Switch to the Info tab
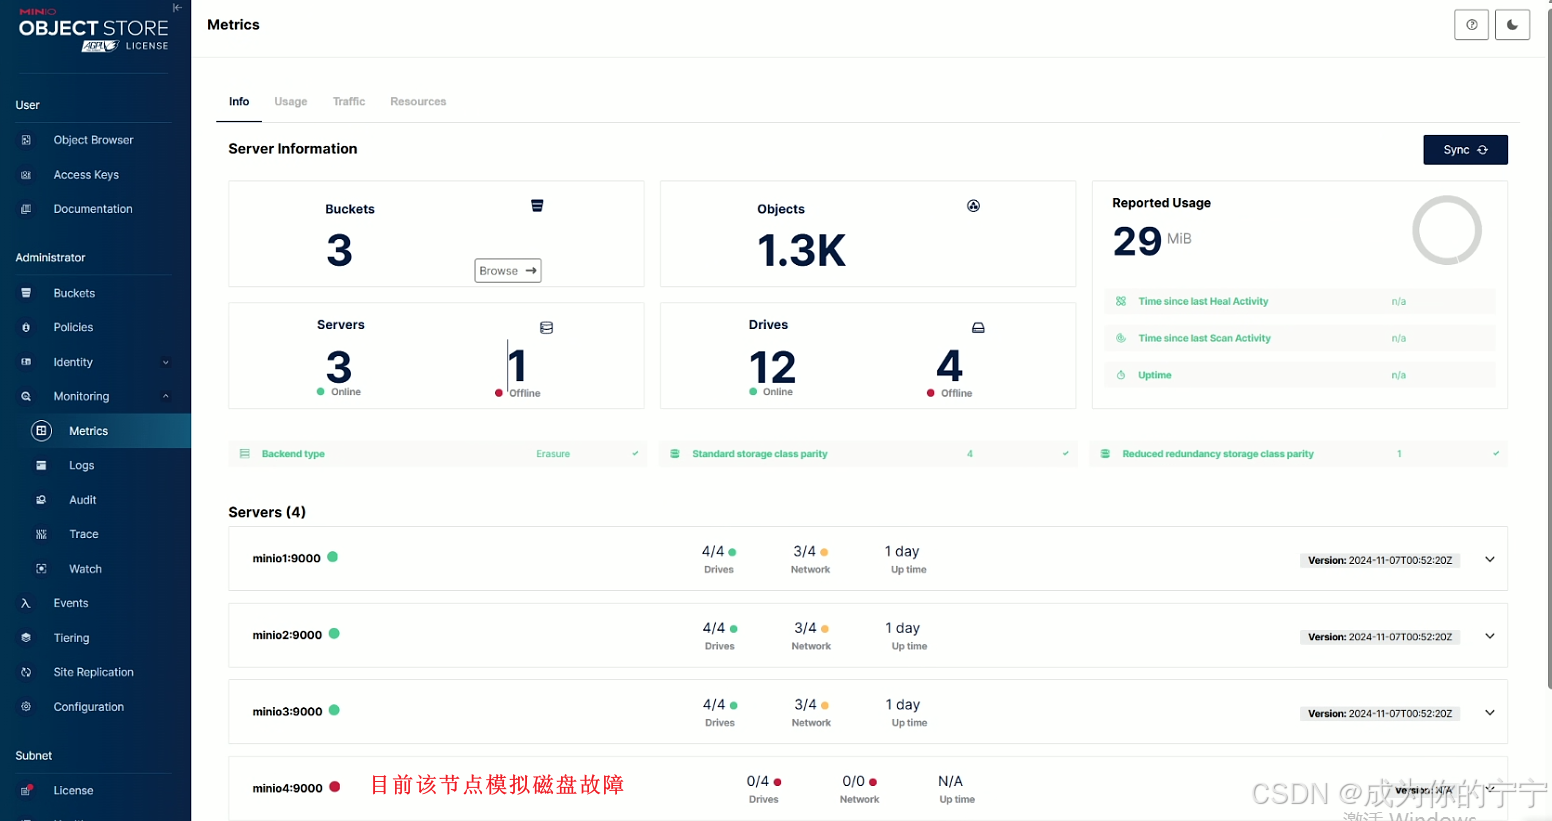1552x821 pixels. click(x=239, y=102)
